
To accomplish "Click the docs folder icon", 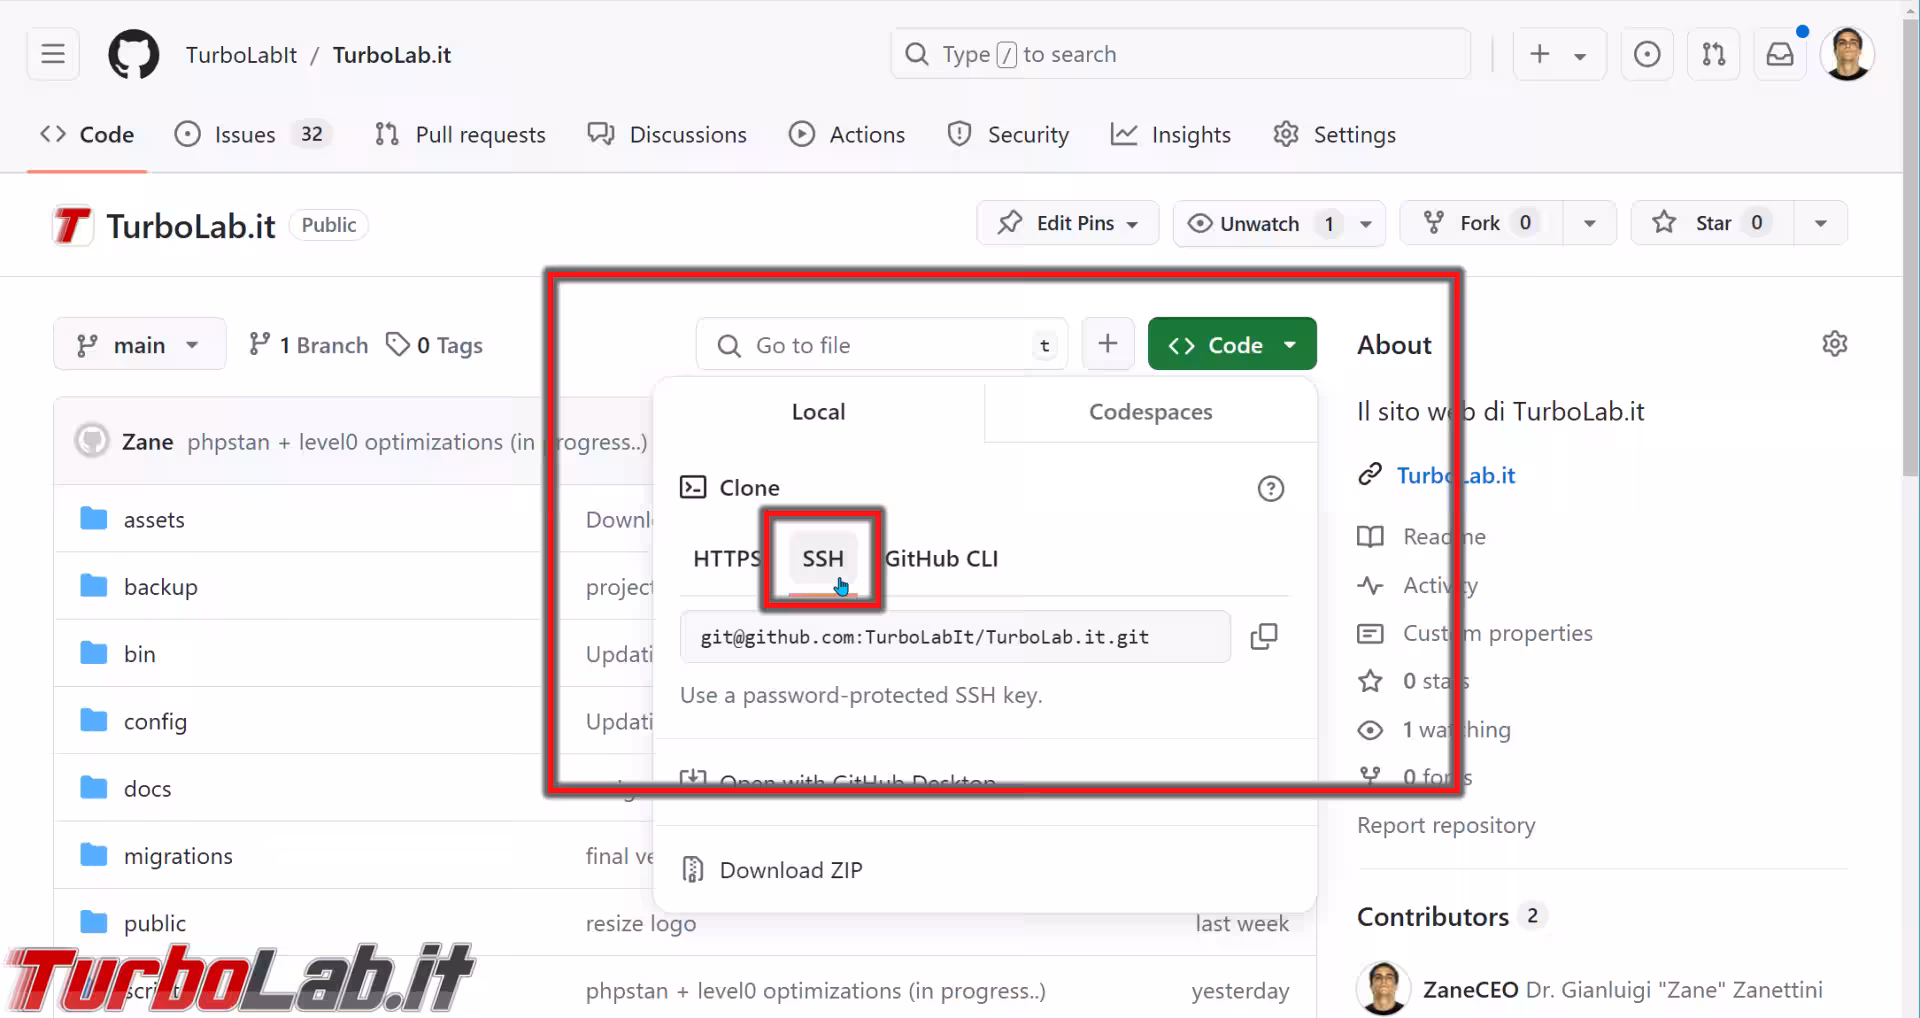I will point(94,787).
